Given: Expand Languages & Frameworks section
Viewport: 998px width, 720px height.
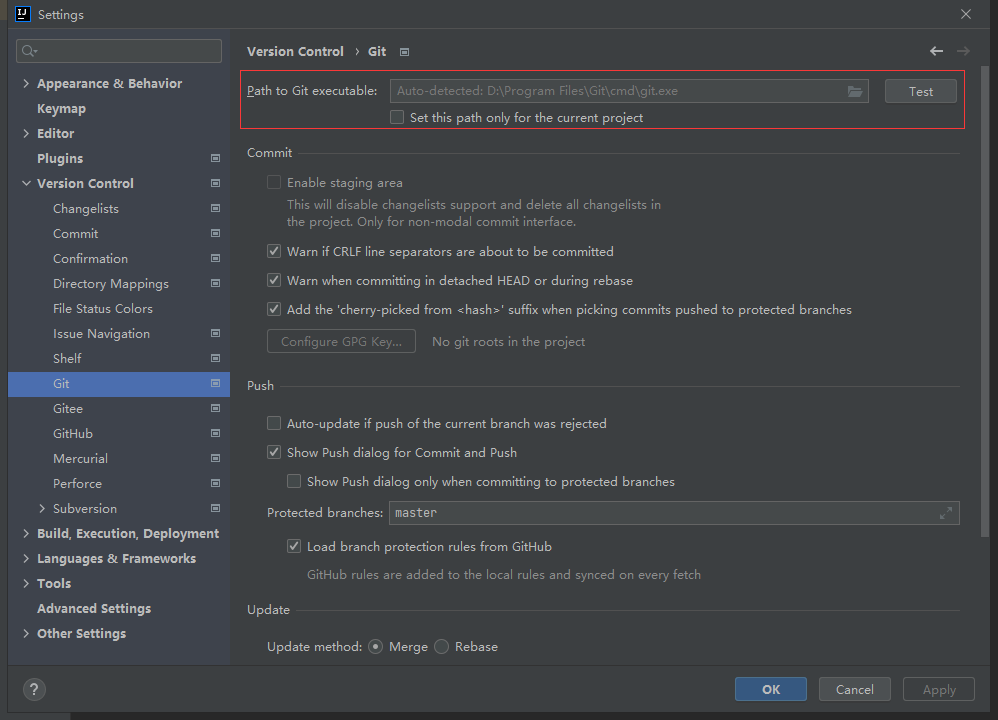Looking at the screenshot, I should 26,558.
